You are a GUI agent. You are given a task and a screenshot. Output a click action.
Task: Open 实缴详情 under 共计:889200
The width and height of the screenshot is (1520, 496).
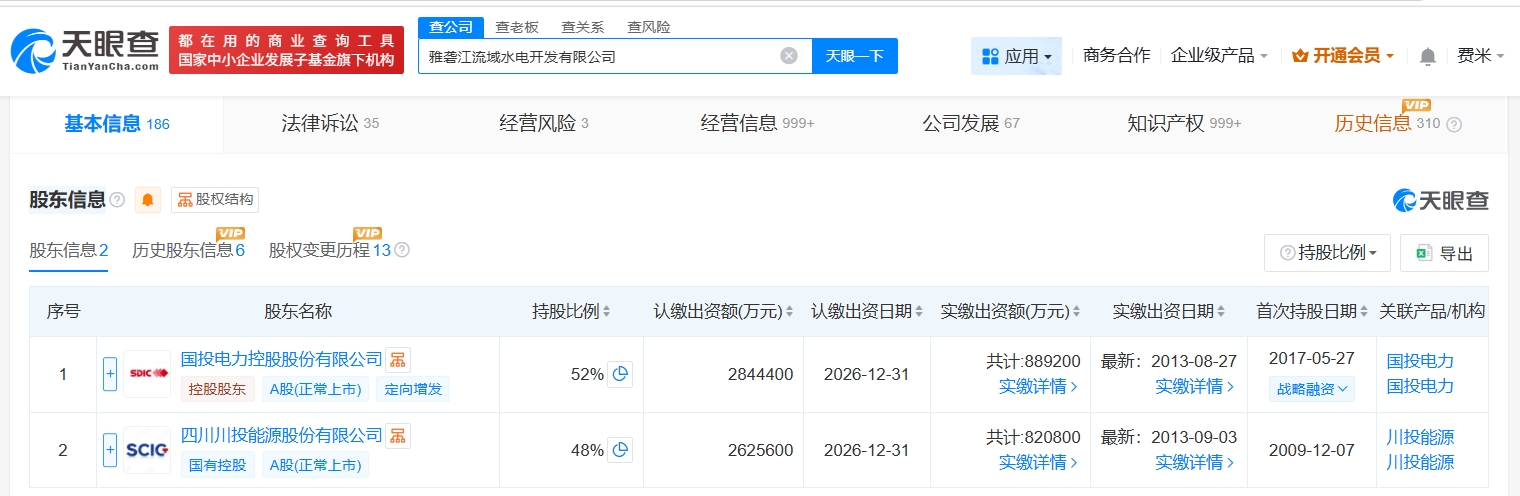[x=1038, y=386]
